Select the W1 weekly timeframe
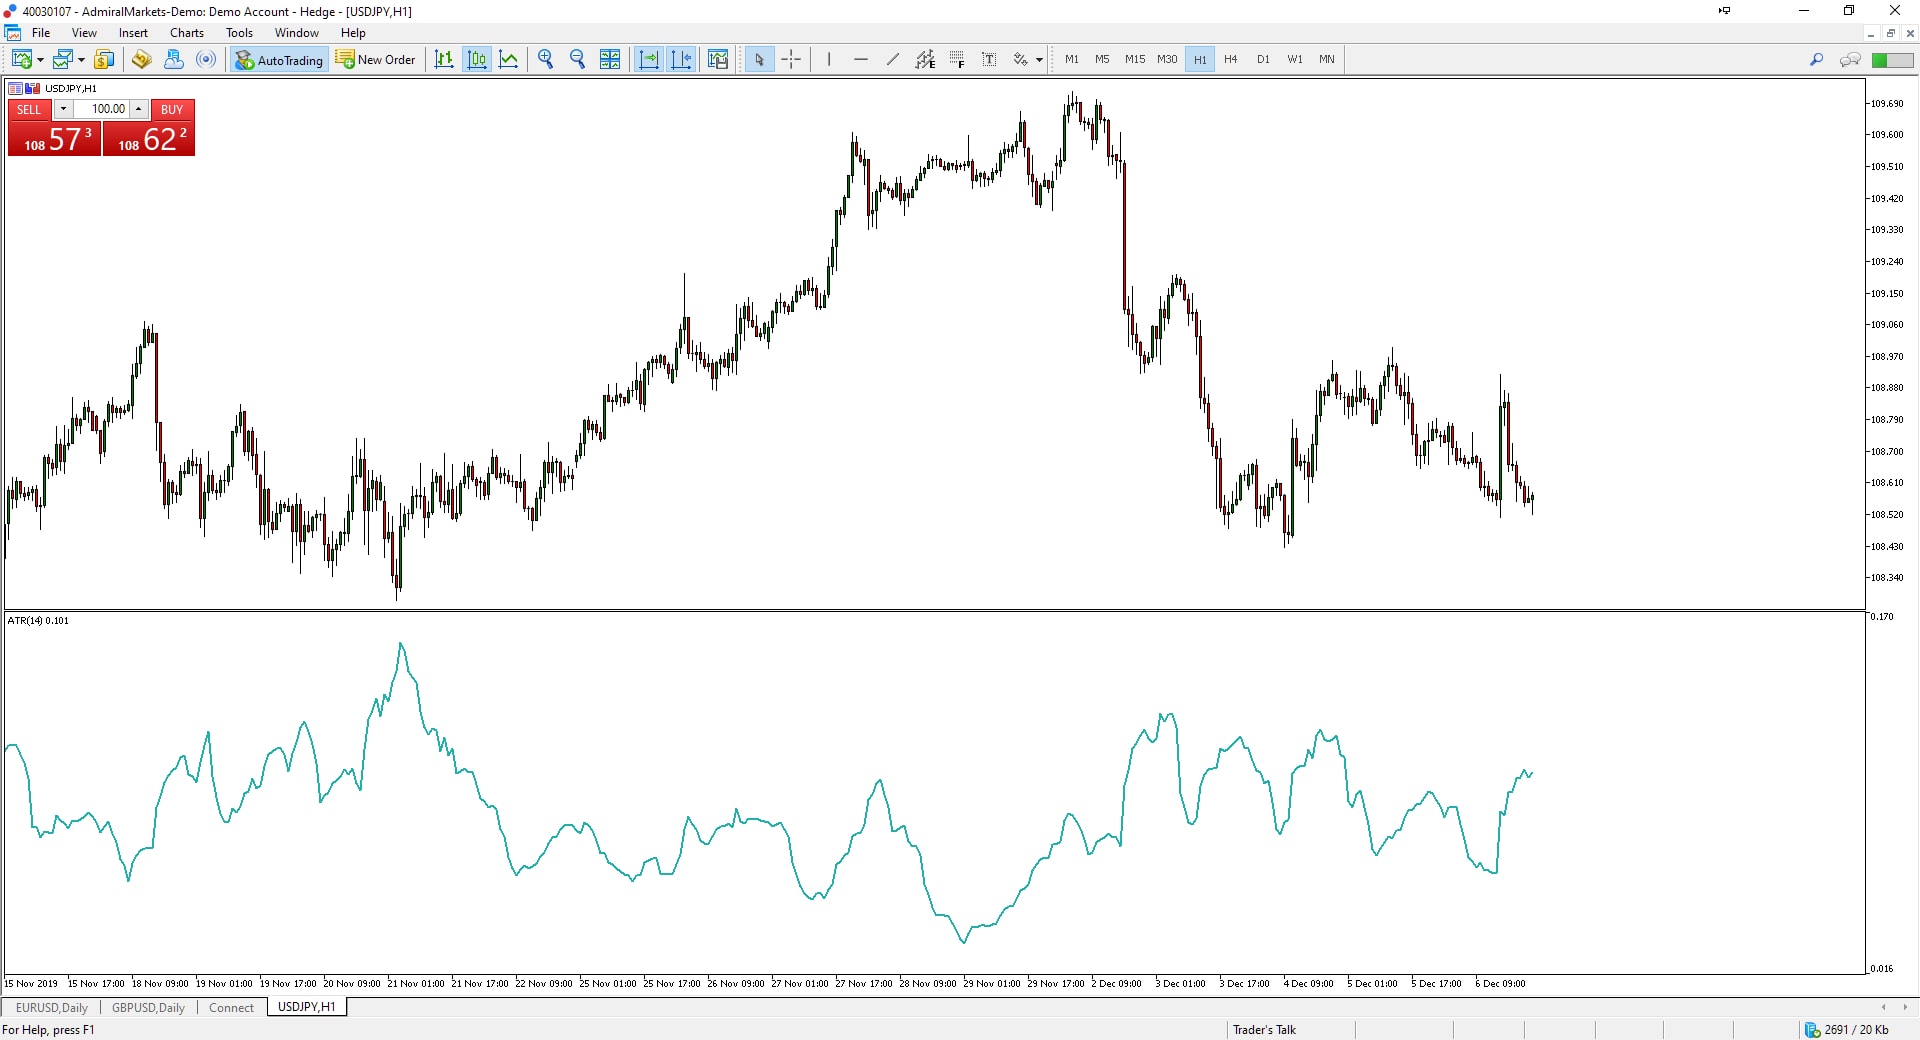The height and width of the screenshot is (1040, 1920). coord(1295,60)
